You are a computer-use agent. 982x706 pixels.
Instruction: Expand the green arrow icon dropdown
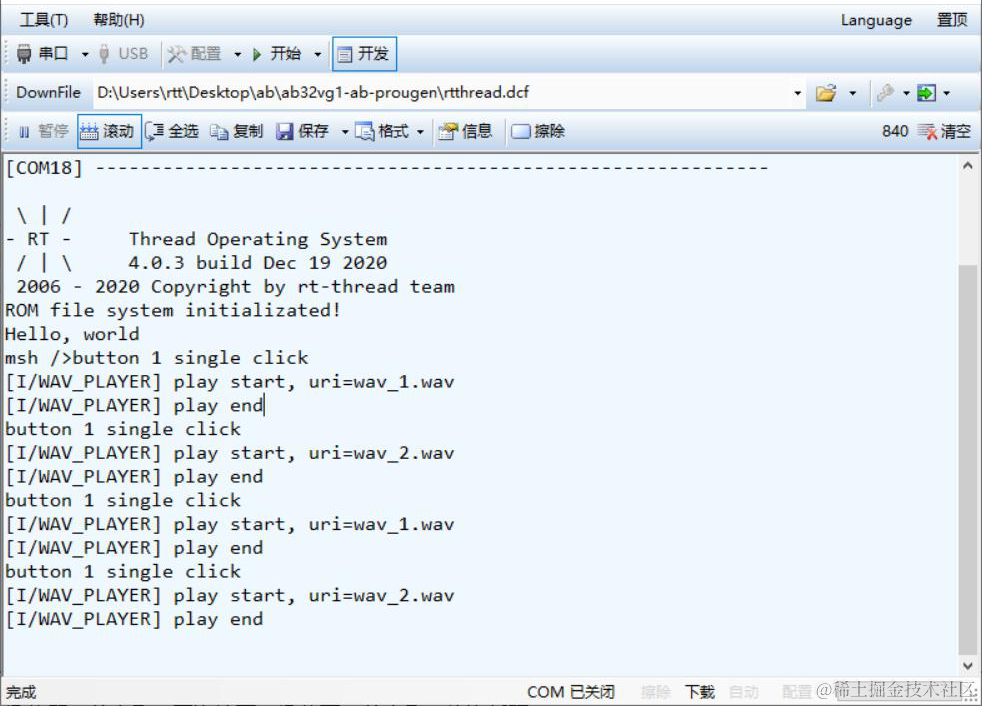[946, 93]
